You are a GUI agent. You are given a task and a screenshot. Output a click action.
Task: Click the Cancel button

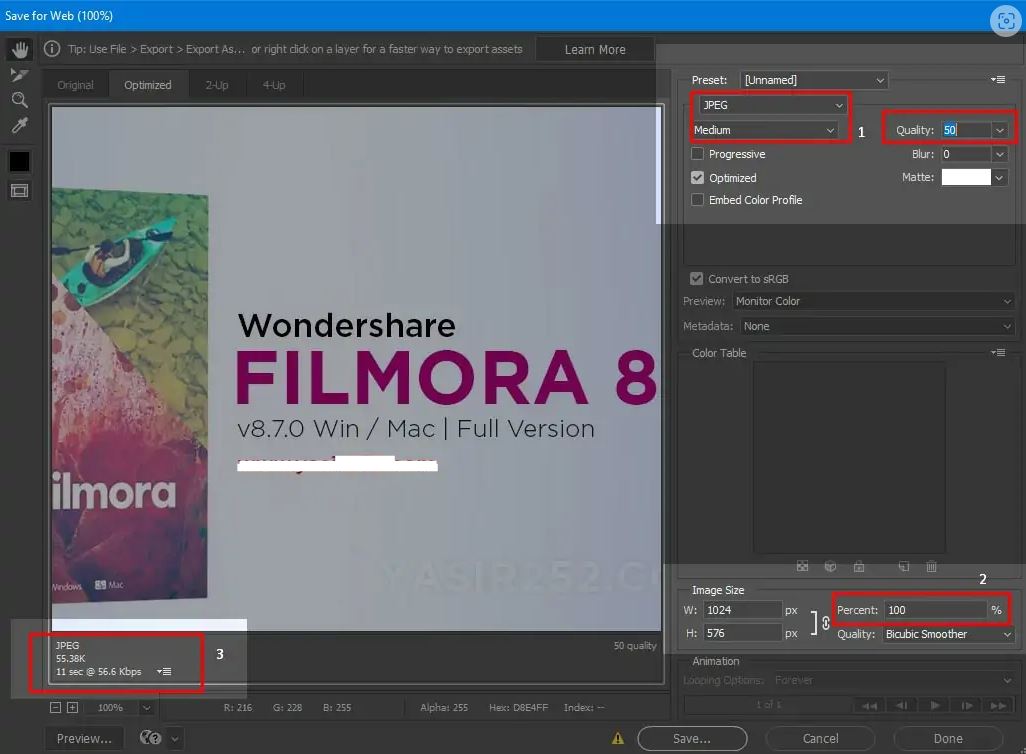pos(821,738)
